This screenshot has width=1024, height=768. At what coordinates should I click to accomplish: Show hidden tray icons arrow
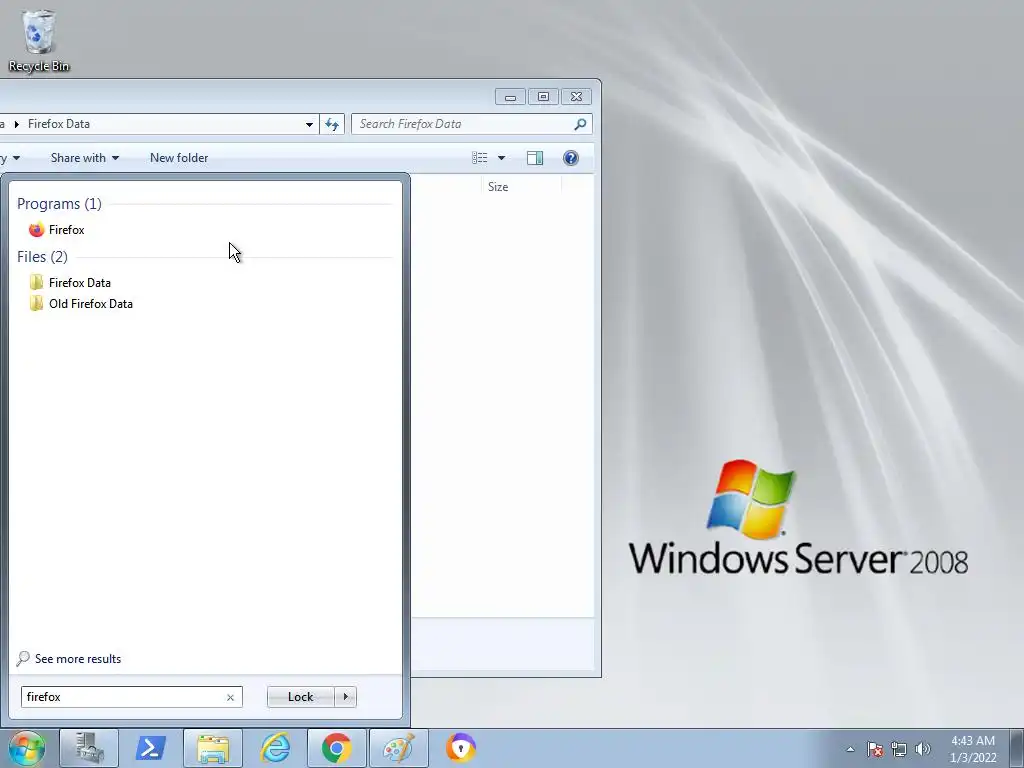click(x=850, y=749)
